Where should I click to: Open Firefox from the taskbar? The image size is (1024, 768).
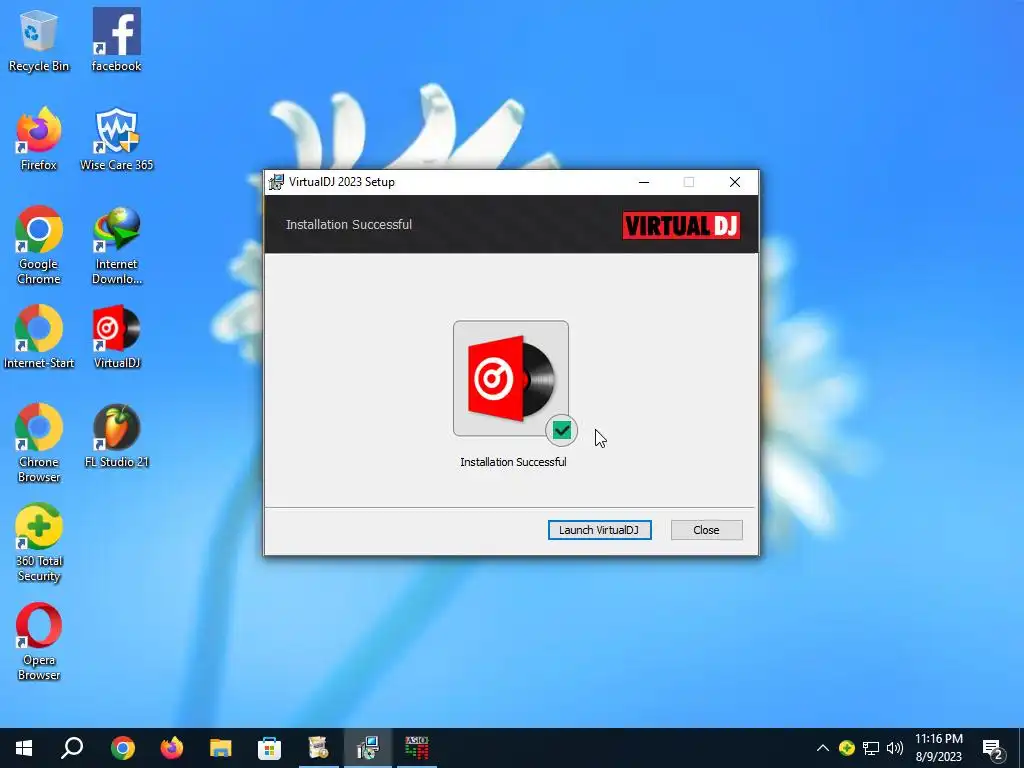pos(172,748)
